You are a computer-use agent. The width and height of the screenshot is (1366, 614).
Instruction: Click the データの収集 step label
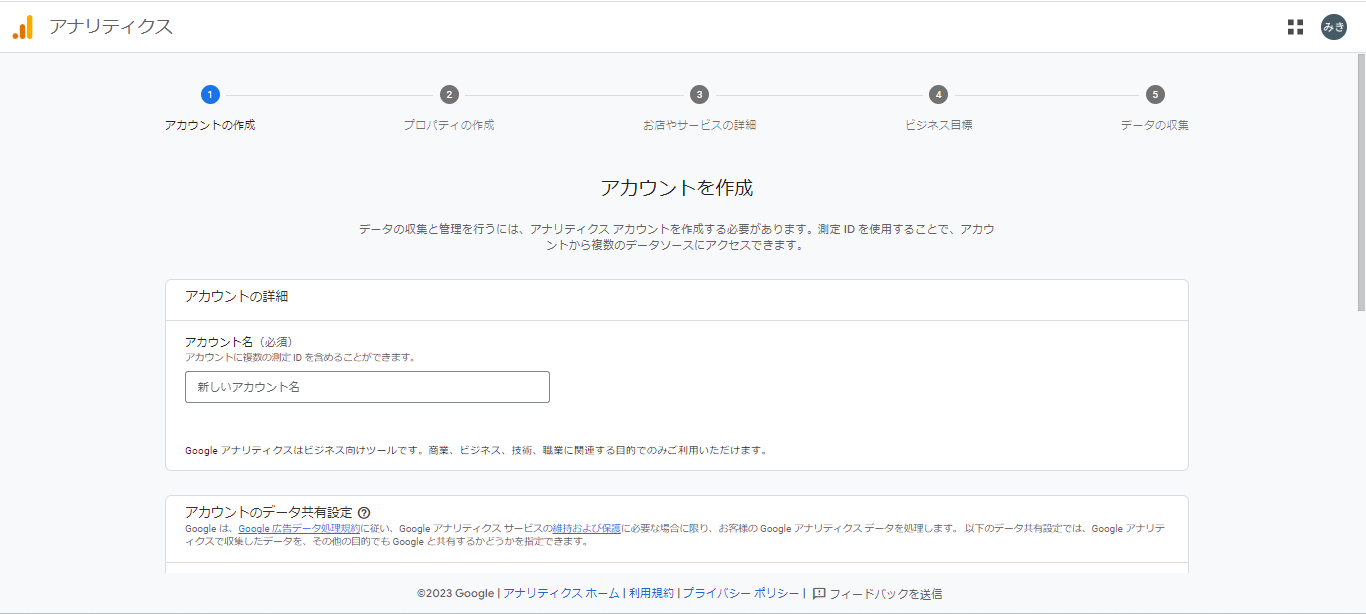pyautogui.click(x=1154, y=125)
